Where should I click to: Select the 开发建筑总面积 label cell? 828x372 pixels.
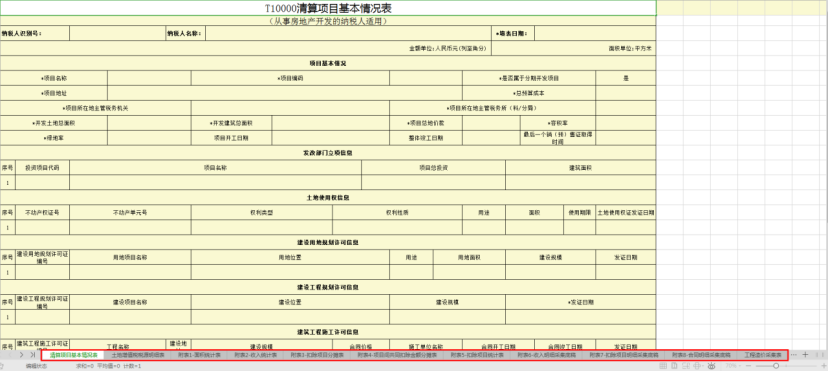point(232,123)
